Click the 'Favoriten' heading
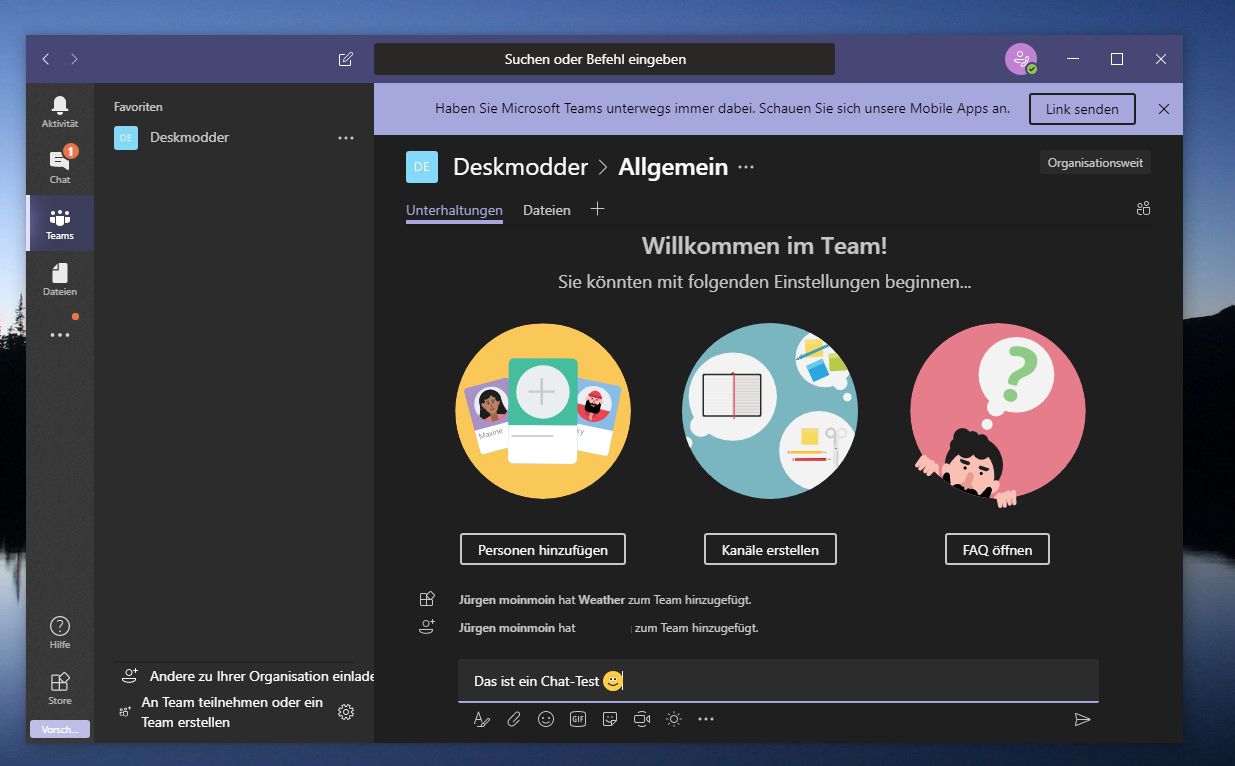Image resolution: width=1235 pixels, height=766 pixels. click(138, 107)
